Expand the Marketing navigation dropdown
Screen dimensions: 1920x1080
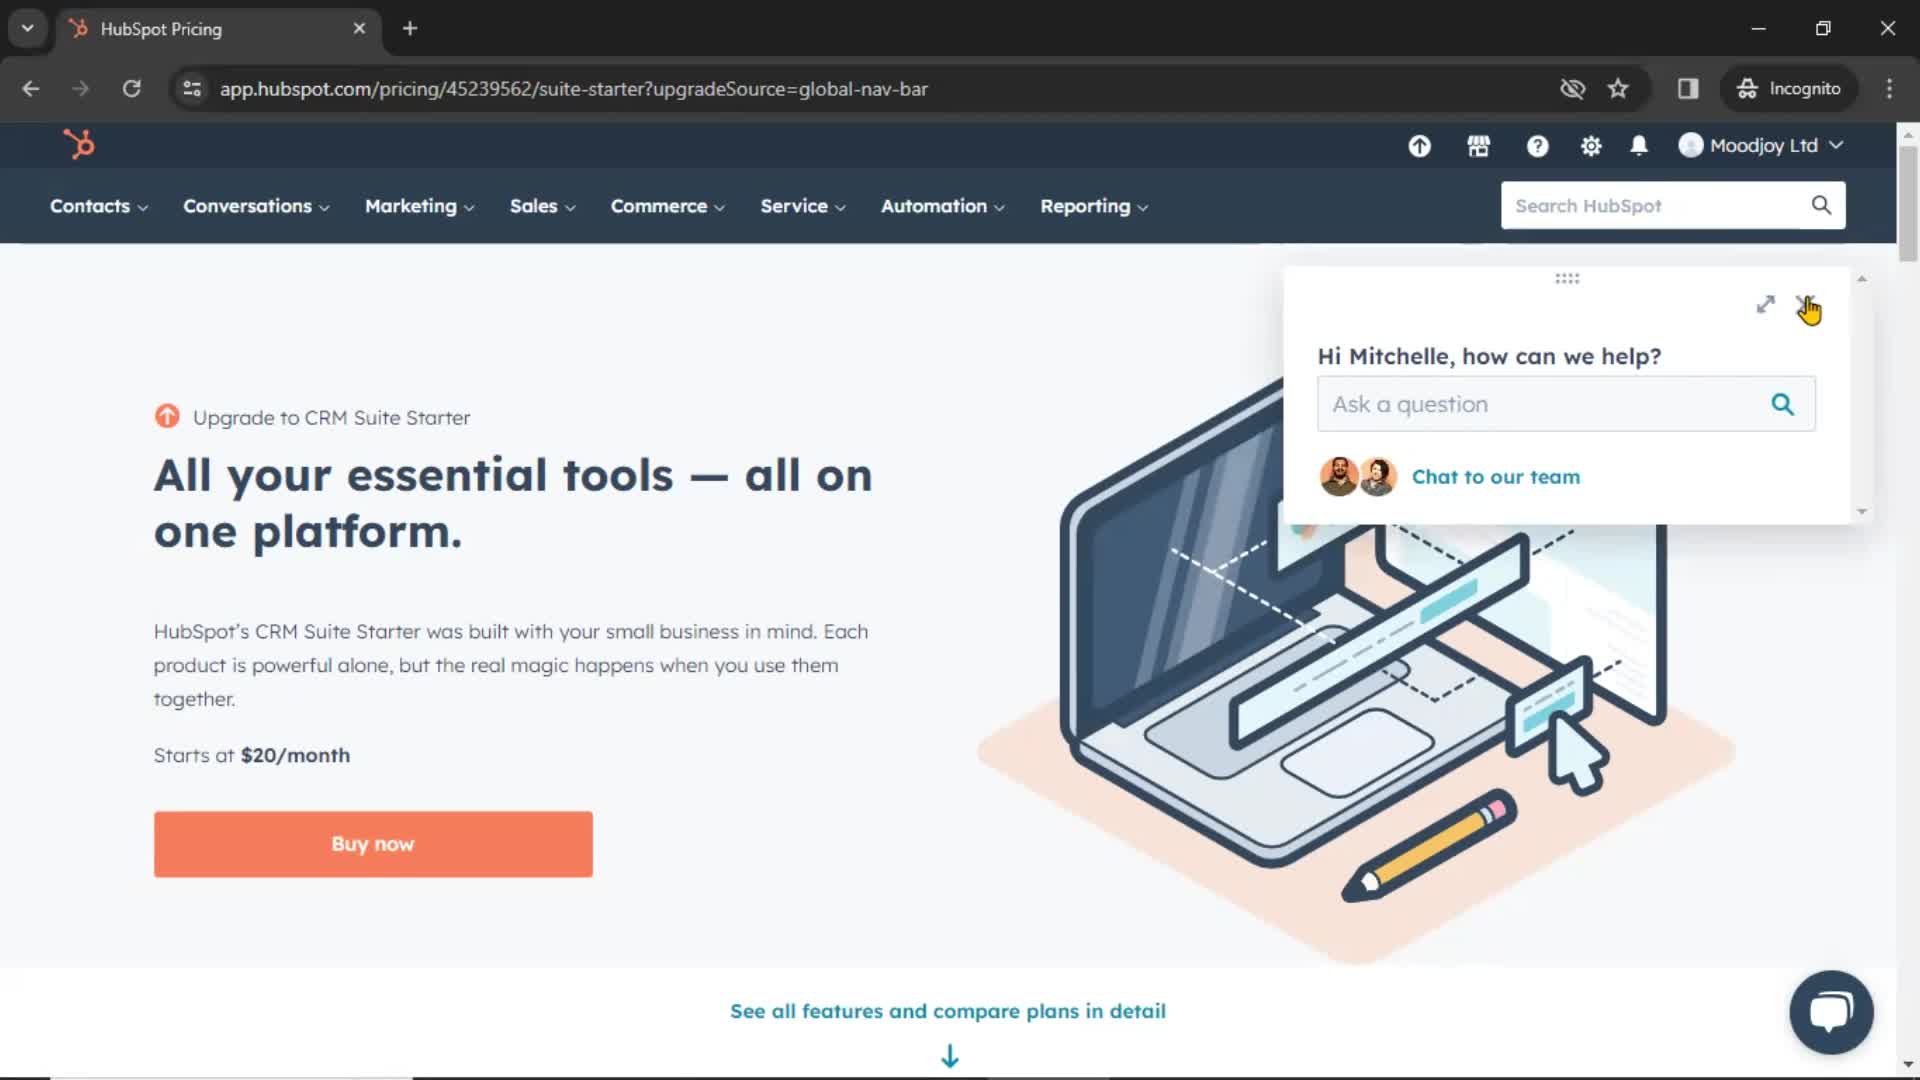[x=418, y=206]
